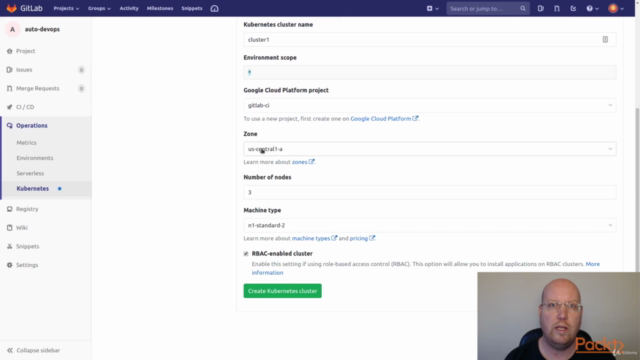Open the Zone dropdown showing us-central1-a
This screenshot has width=640, height=360.
pyautogui.click(x=430, y=149)
